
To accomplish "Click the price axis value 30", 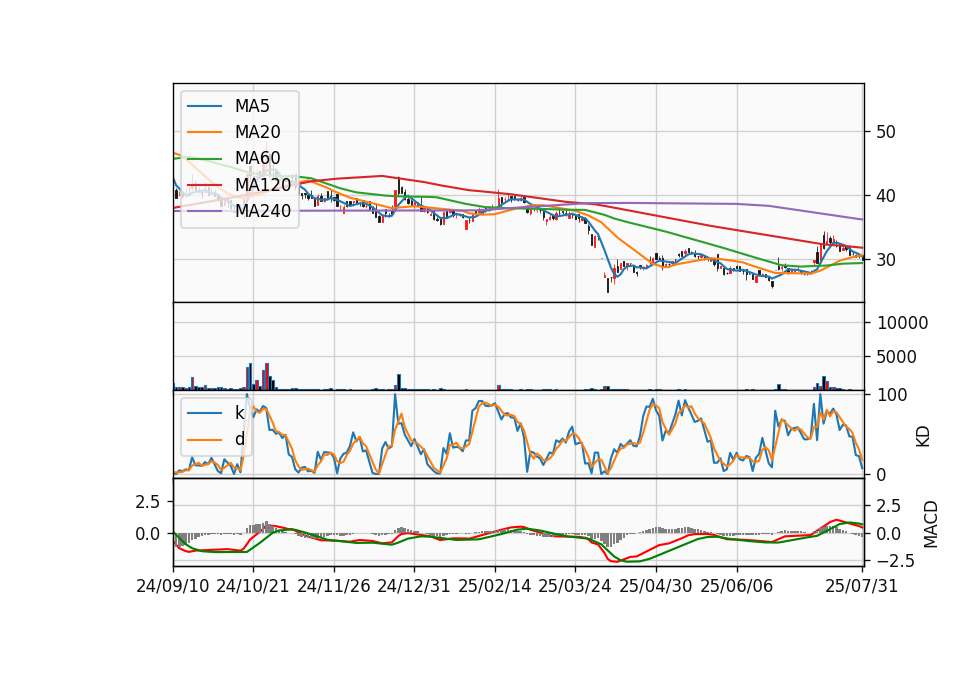I will coord(886,260).
